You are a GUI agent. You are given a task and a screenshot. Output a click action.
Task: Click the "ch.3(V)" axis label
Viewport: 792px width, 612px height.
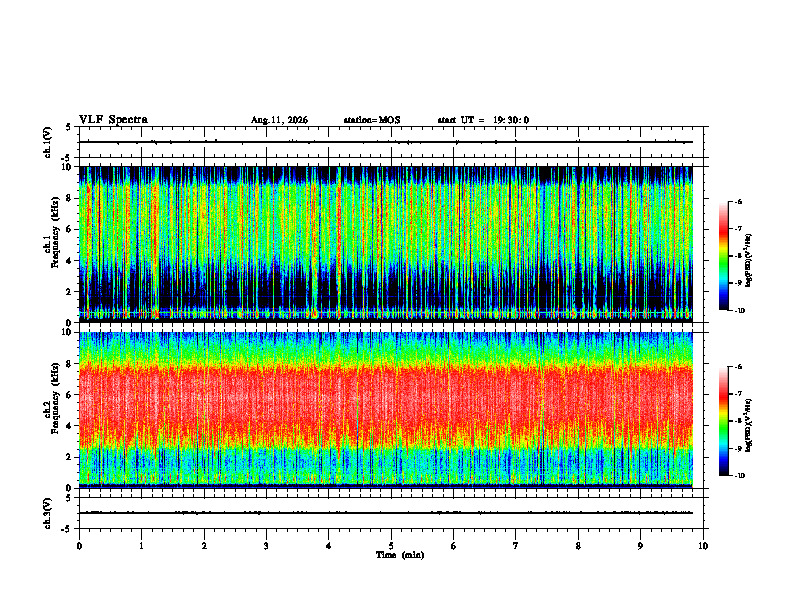click(x=48, y=513)
